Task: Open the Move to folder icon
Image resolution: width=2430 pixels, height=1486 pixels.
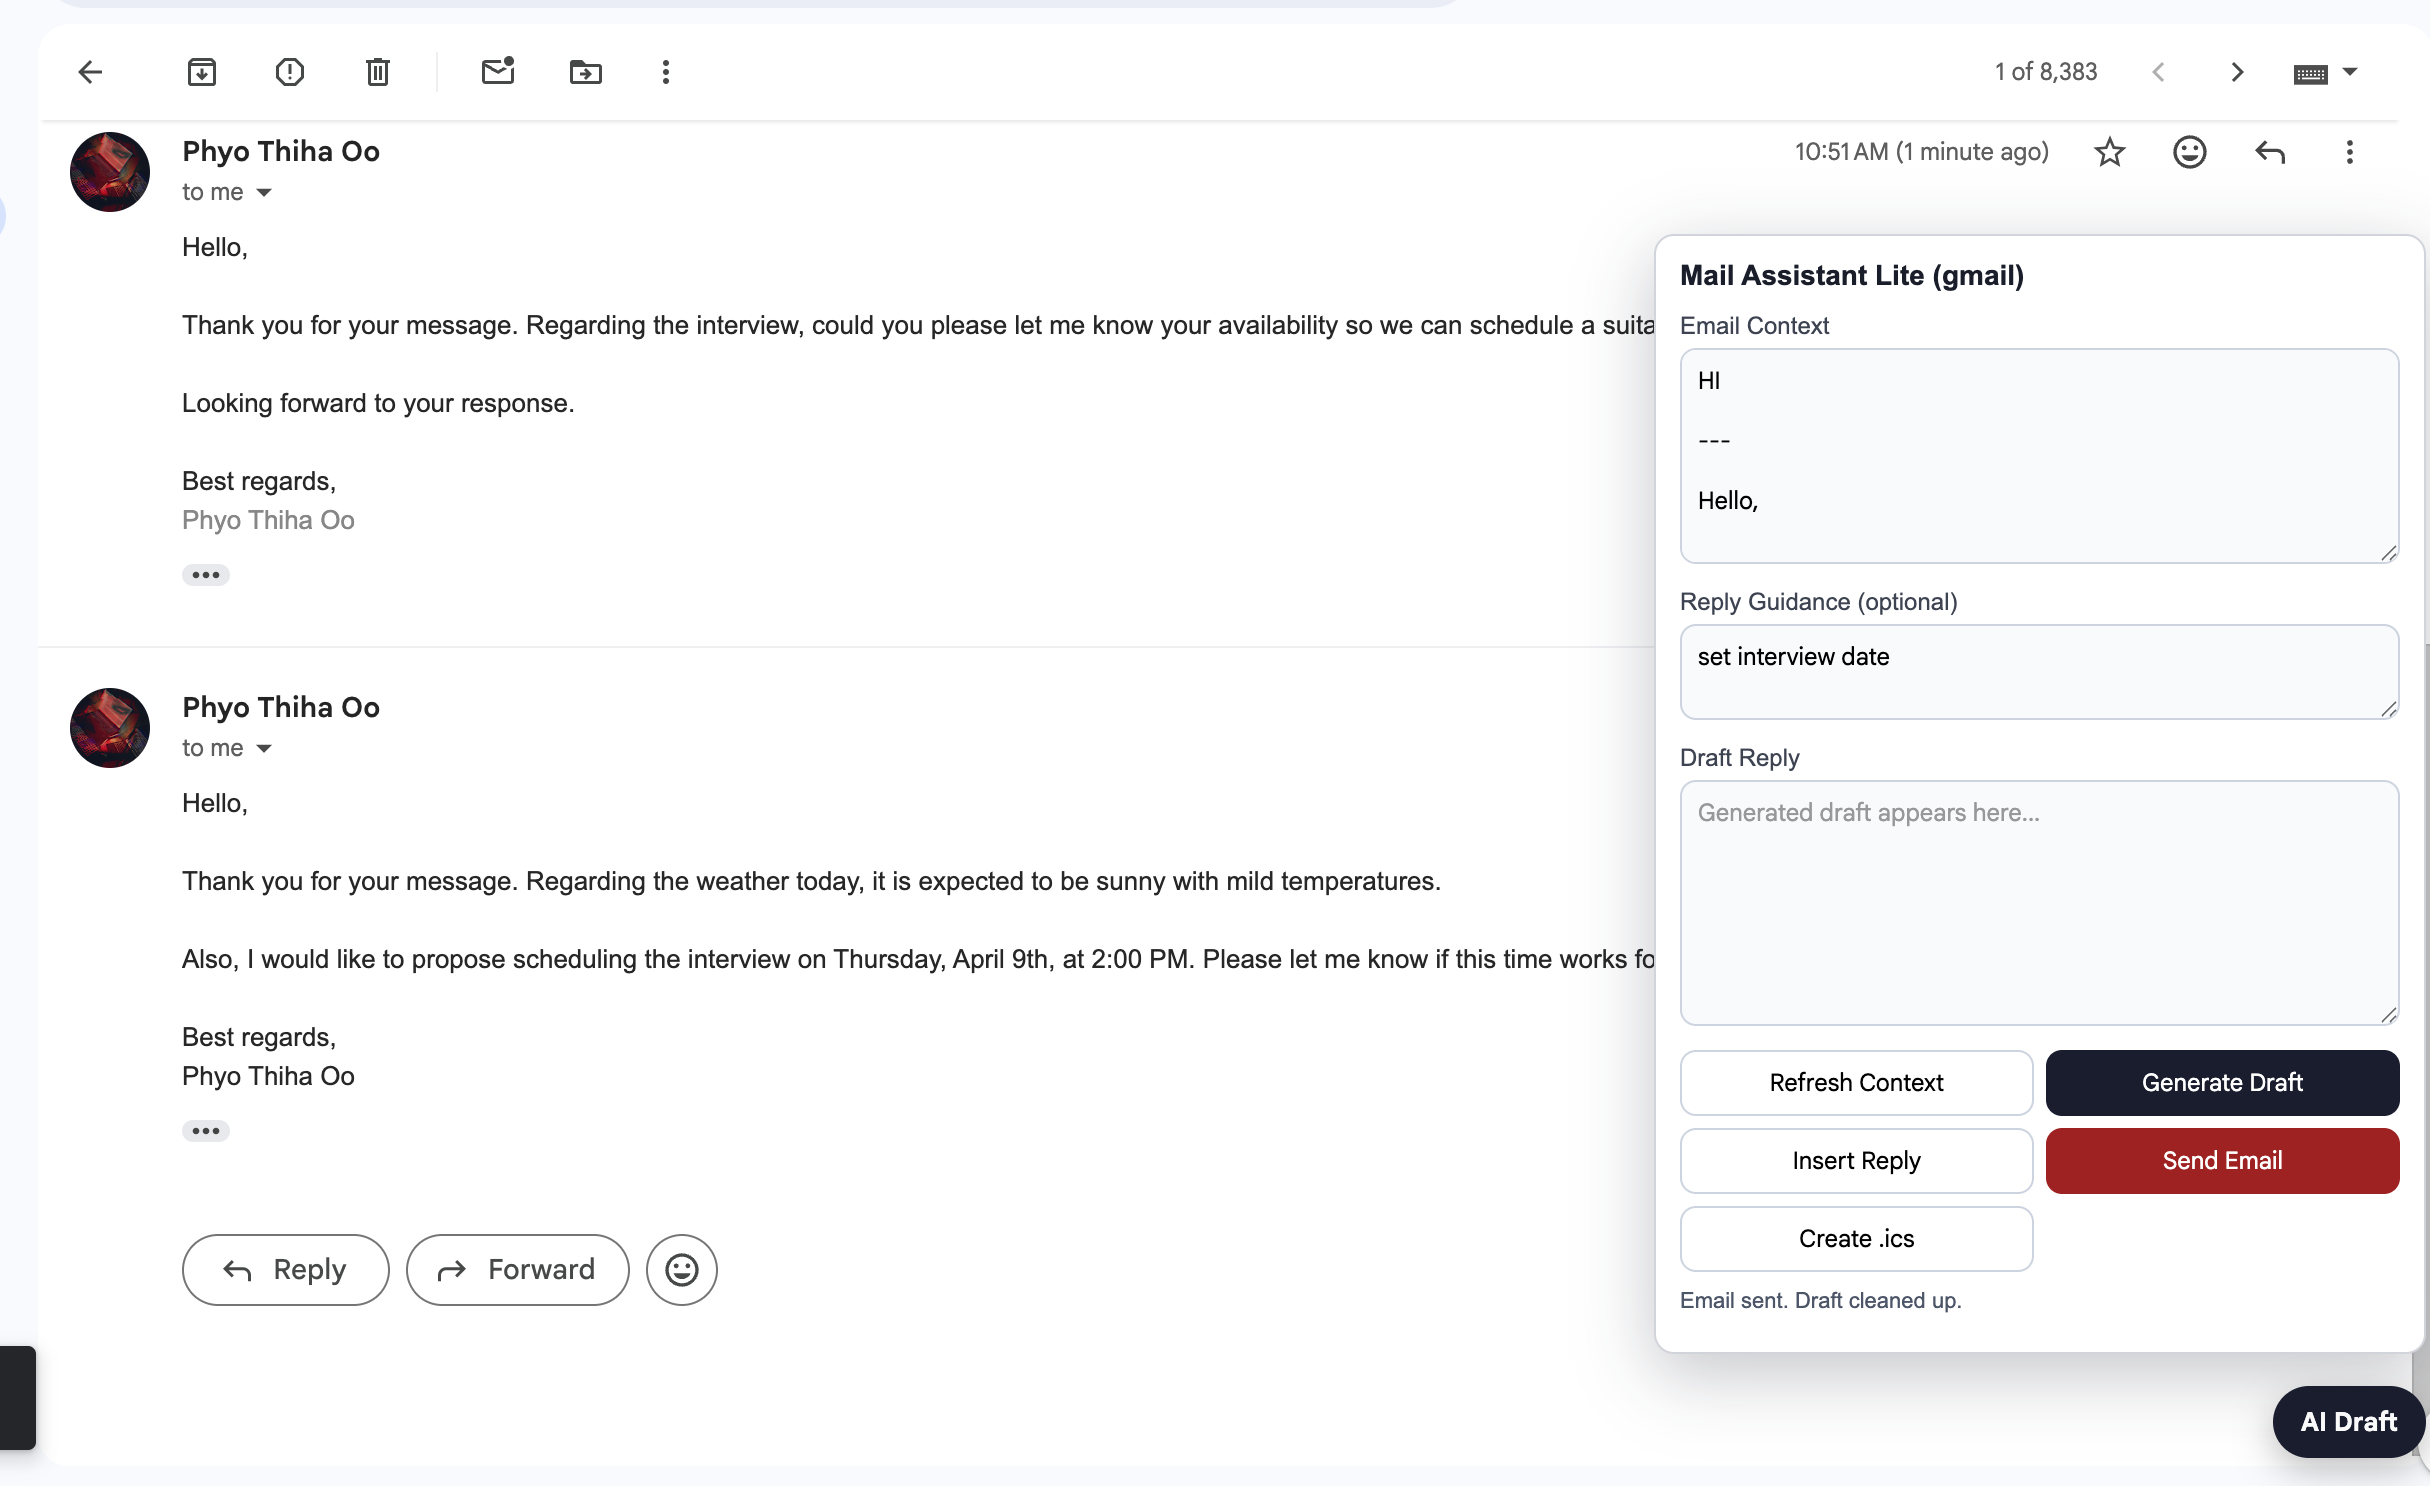Action: (586, 72)
